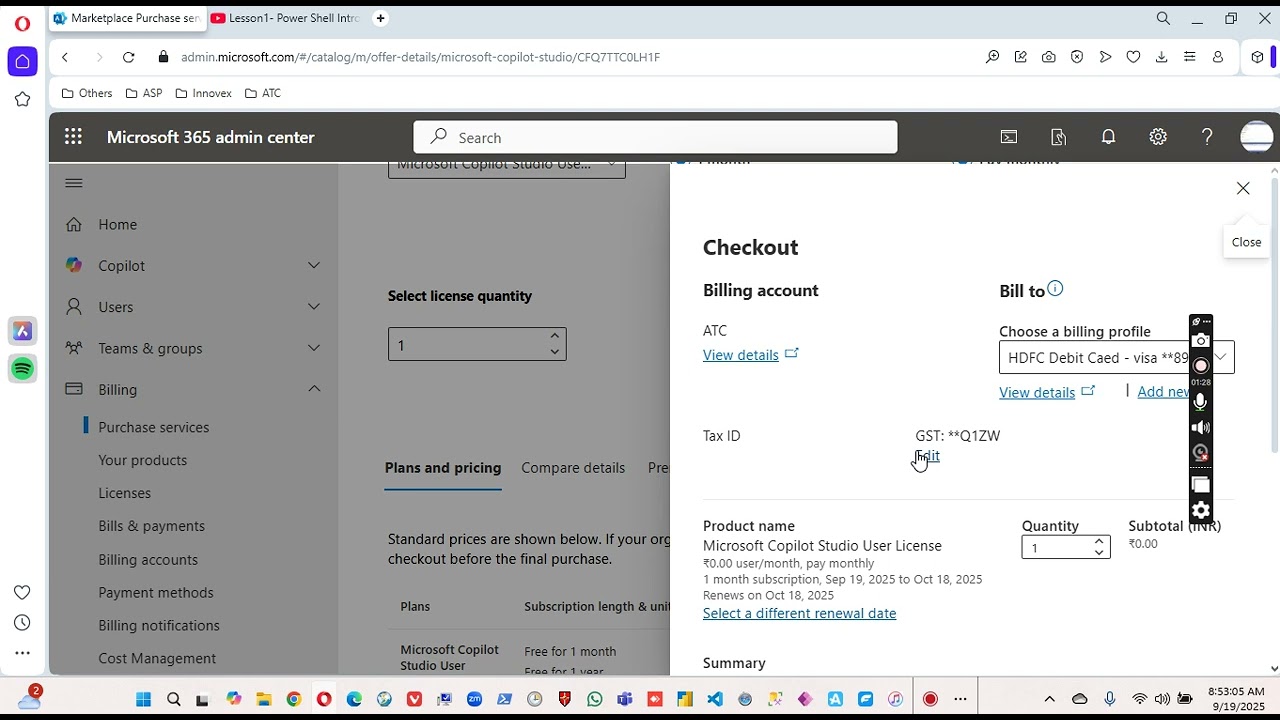The width and height of the screenshot is (1280, 720).
Task: Collapse the navigation menu hamburger
Action: click(74, 183)
